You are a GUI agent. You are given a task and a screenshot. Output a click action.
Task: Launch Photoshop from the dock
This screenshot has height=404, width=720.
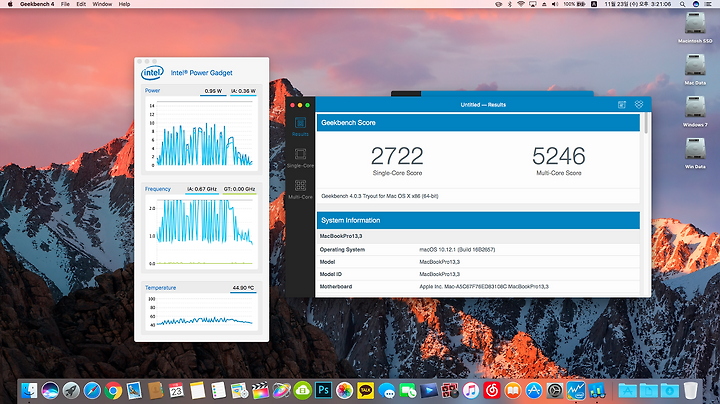pos(324,391)
